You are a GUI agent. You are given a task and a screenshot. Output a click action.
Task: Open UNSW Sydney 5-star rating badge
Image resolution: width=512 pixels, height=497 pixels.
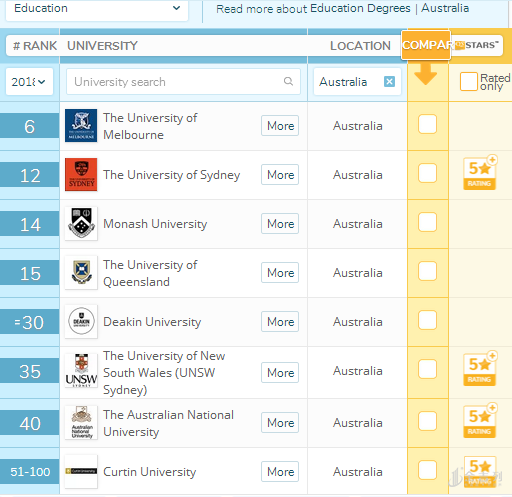(480, 369)
